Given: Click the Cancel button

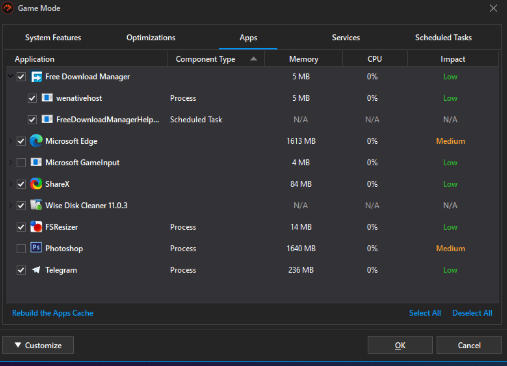Looking at the screenshot, I should [469, 345].
